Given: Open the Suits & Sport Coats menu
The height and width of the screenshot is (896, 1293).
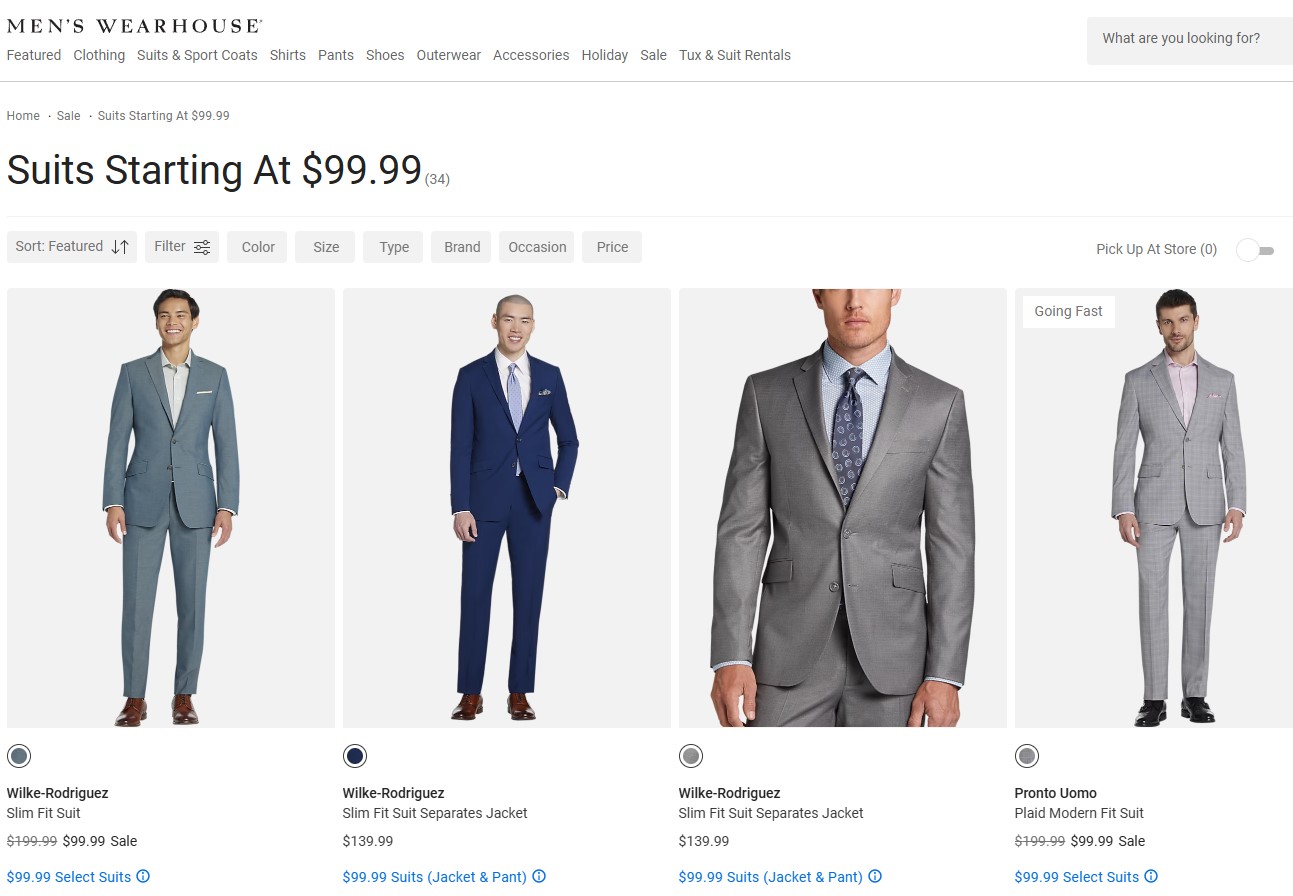Looking at the screenshot, I should tap(197, 55).
